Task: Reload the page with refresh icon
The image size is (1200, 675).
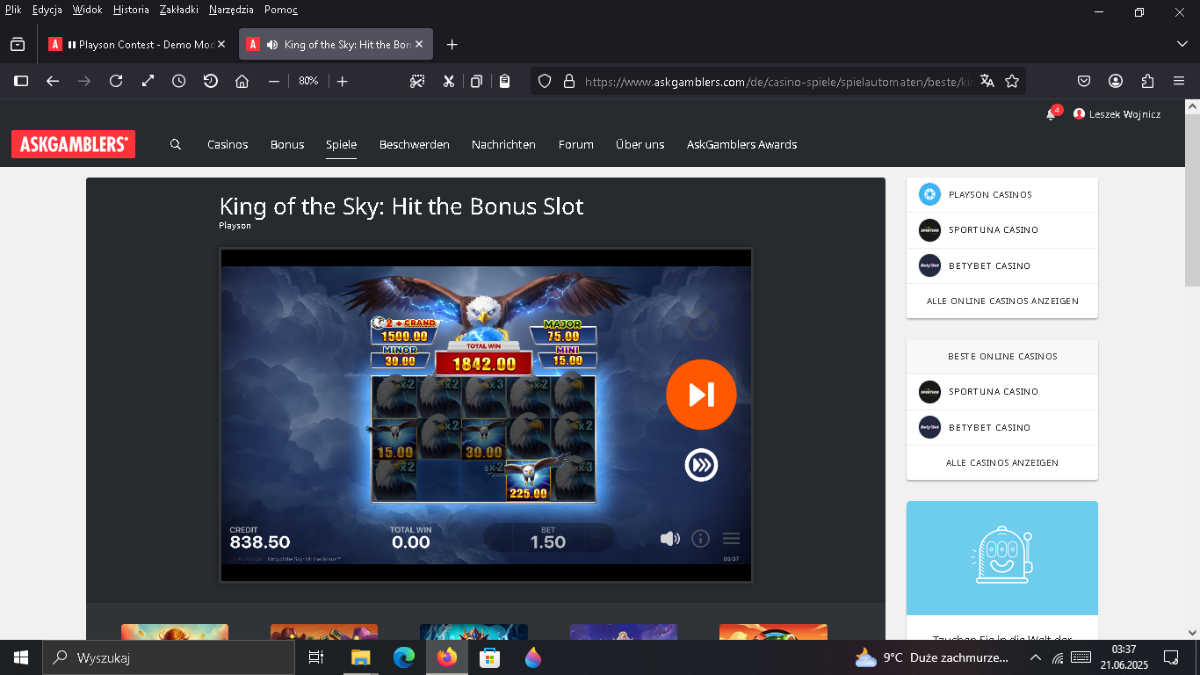Action: click(x=116, y=81)
